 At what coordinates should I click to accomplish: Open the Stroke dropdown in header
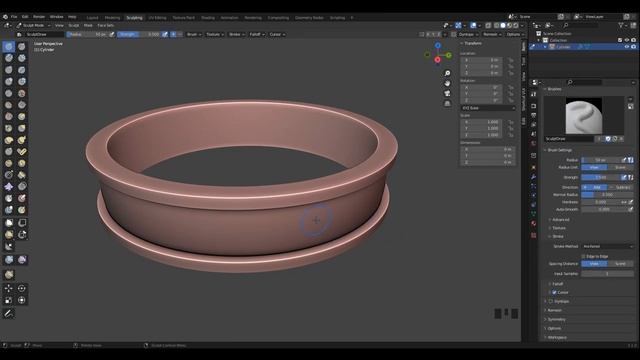pyautogui.click(x=237, y=35)
